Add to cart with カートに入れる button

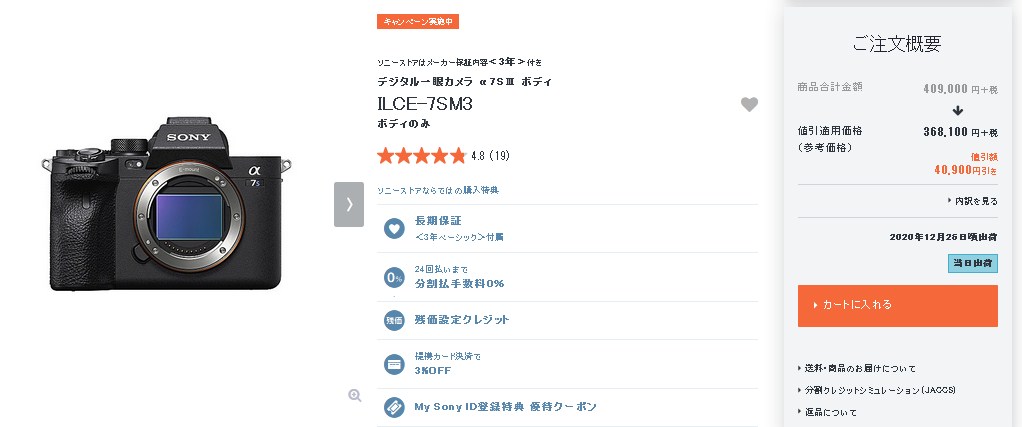[898, 306]
